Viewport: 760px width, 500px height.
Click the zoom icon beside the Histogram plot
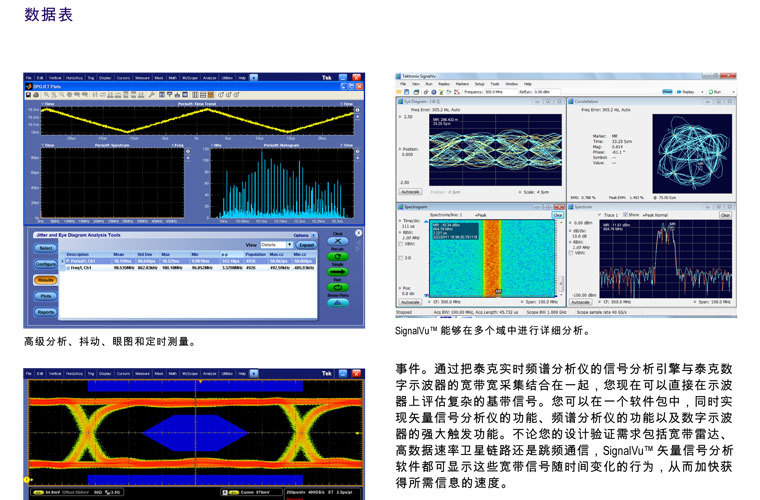(358, 152)
